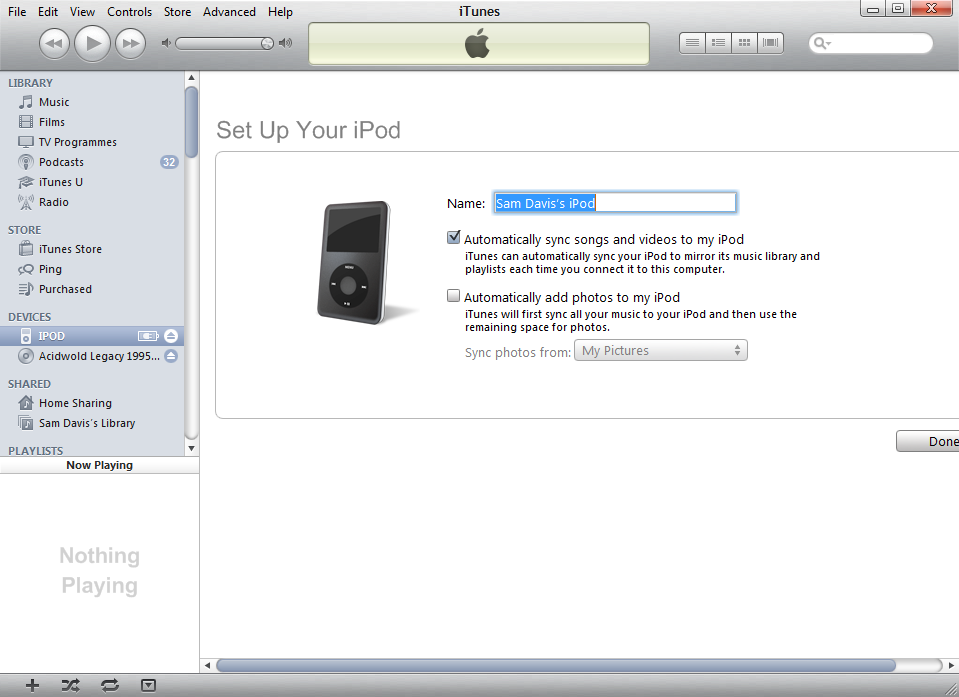
Task: Enable repeat playback
Action: (x=109, y=685)
